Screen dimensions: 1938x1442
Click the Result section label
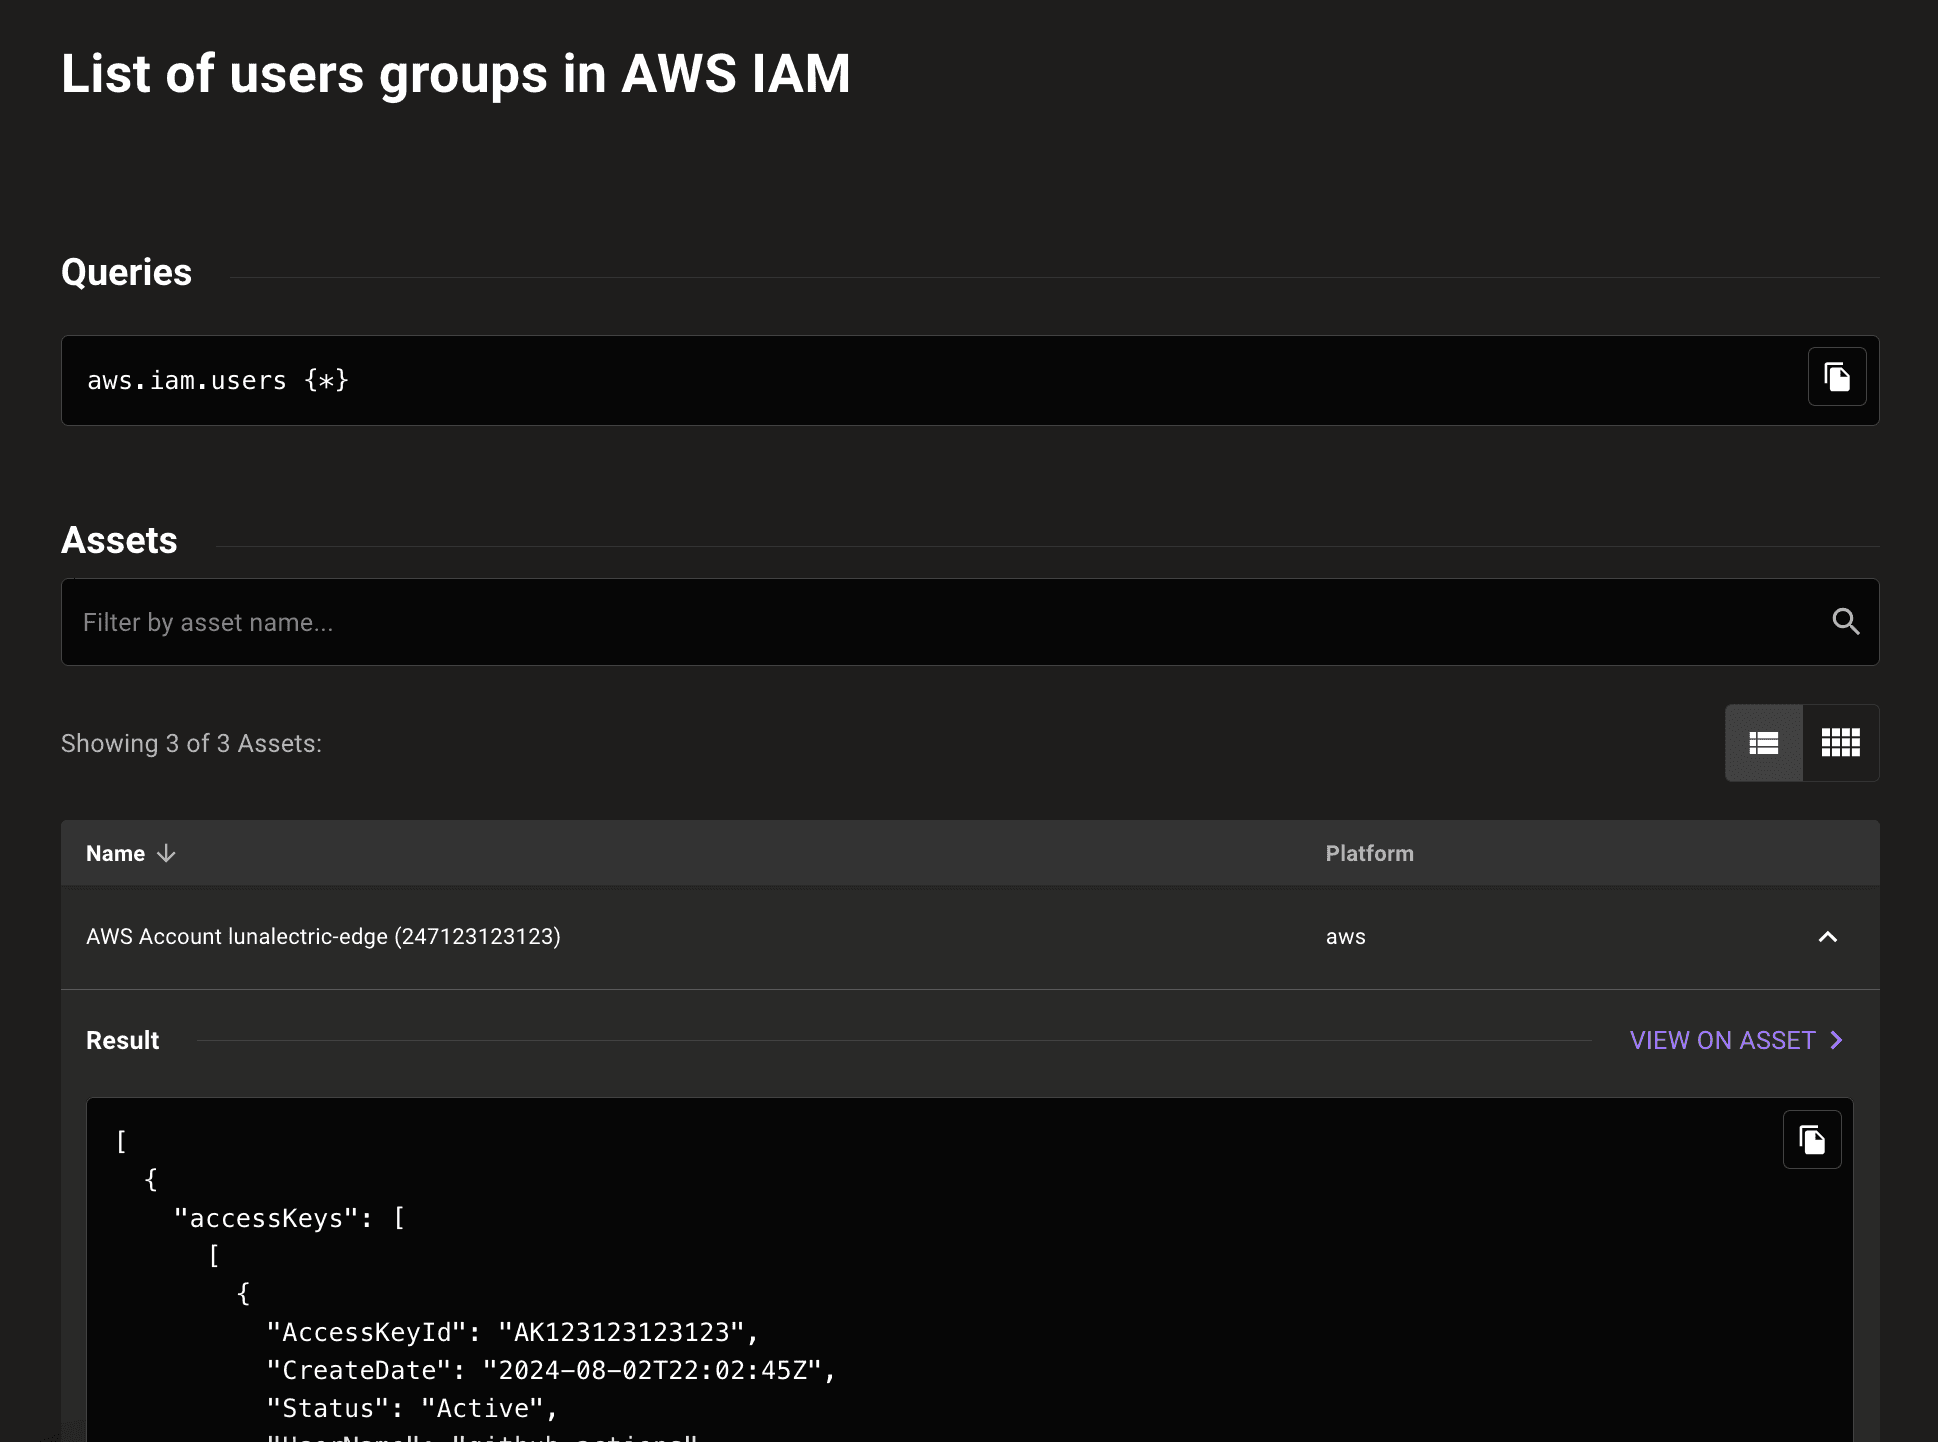122,1040
